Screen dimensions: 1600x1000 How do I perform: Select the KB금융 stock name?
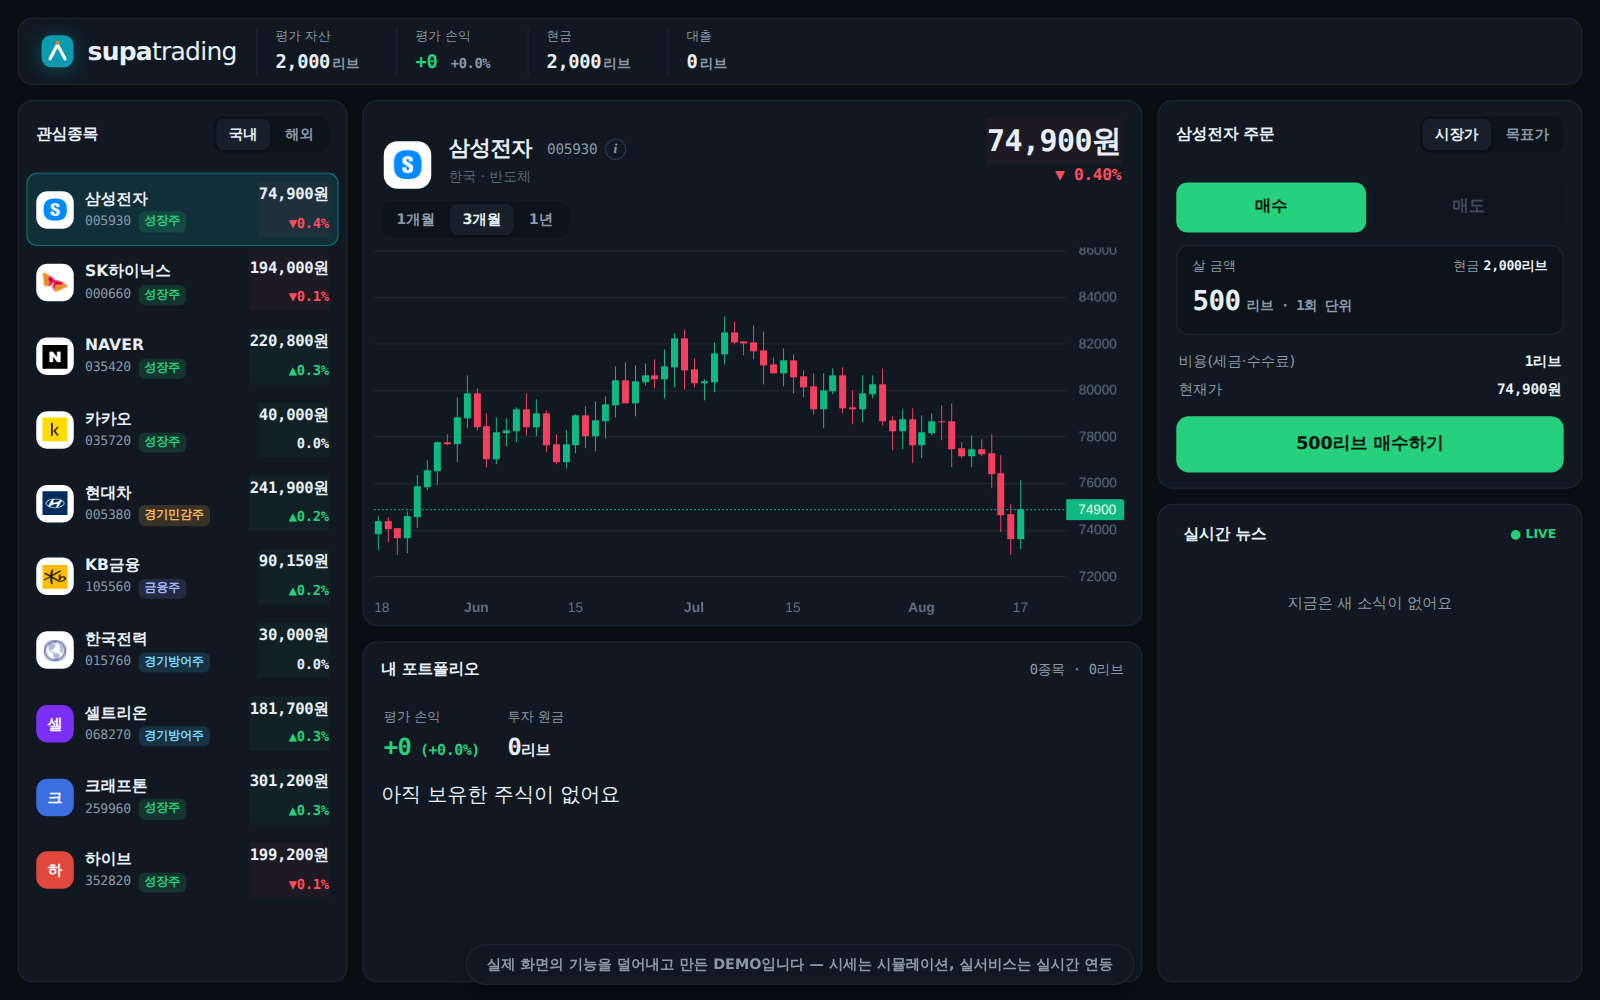click(x=112, y=565)
